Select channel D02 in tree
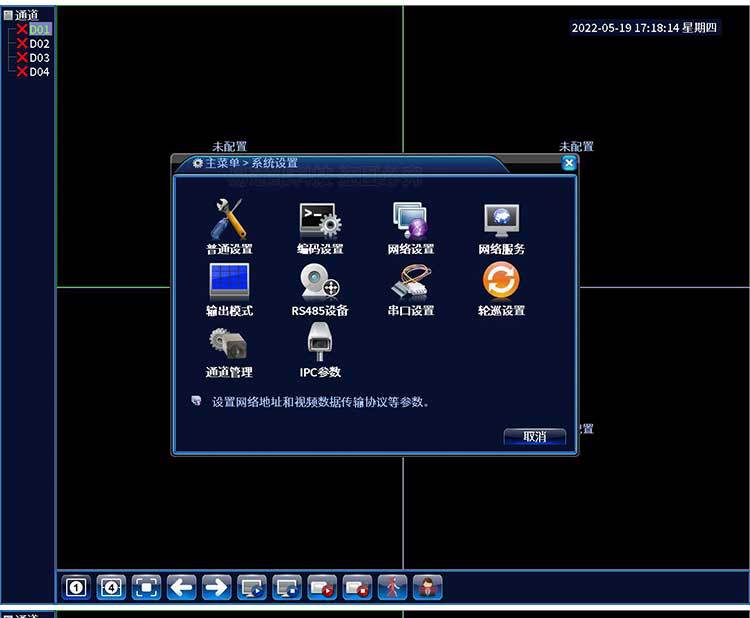The height and width of the screenshot is (618, 750). point(40,44)
